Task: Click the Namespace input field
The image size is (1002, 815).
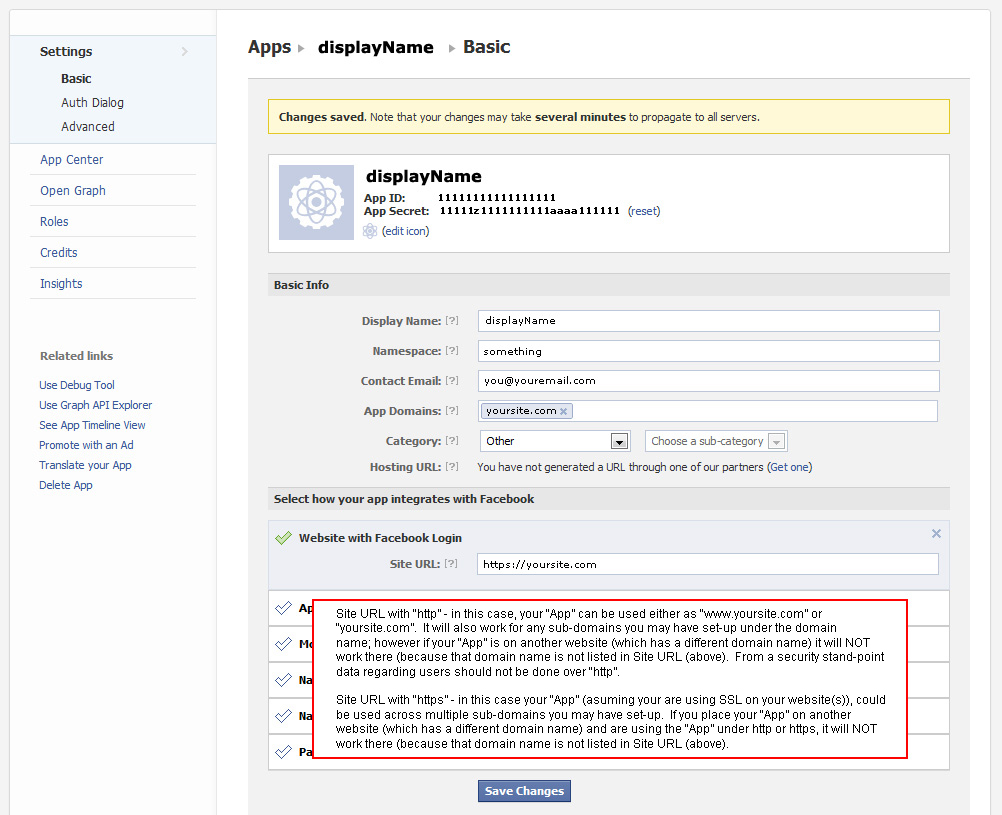Action: (709, 351)
